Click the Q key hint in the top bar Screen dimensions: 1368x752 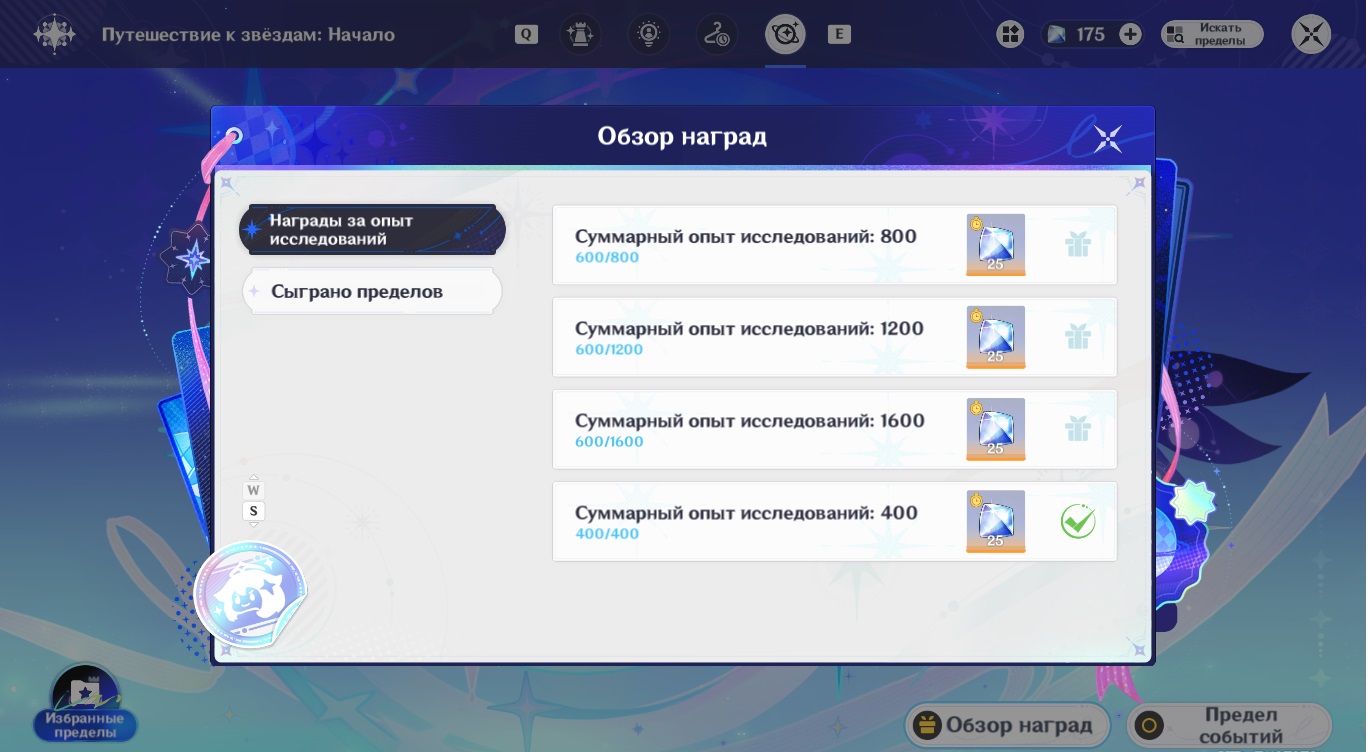[526, 35]
